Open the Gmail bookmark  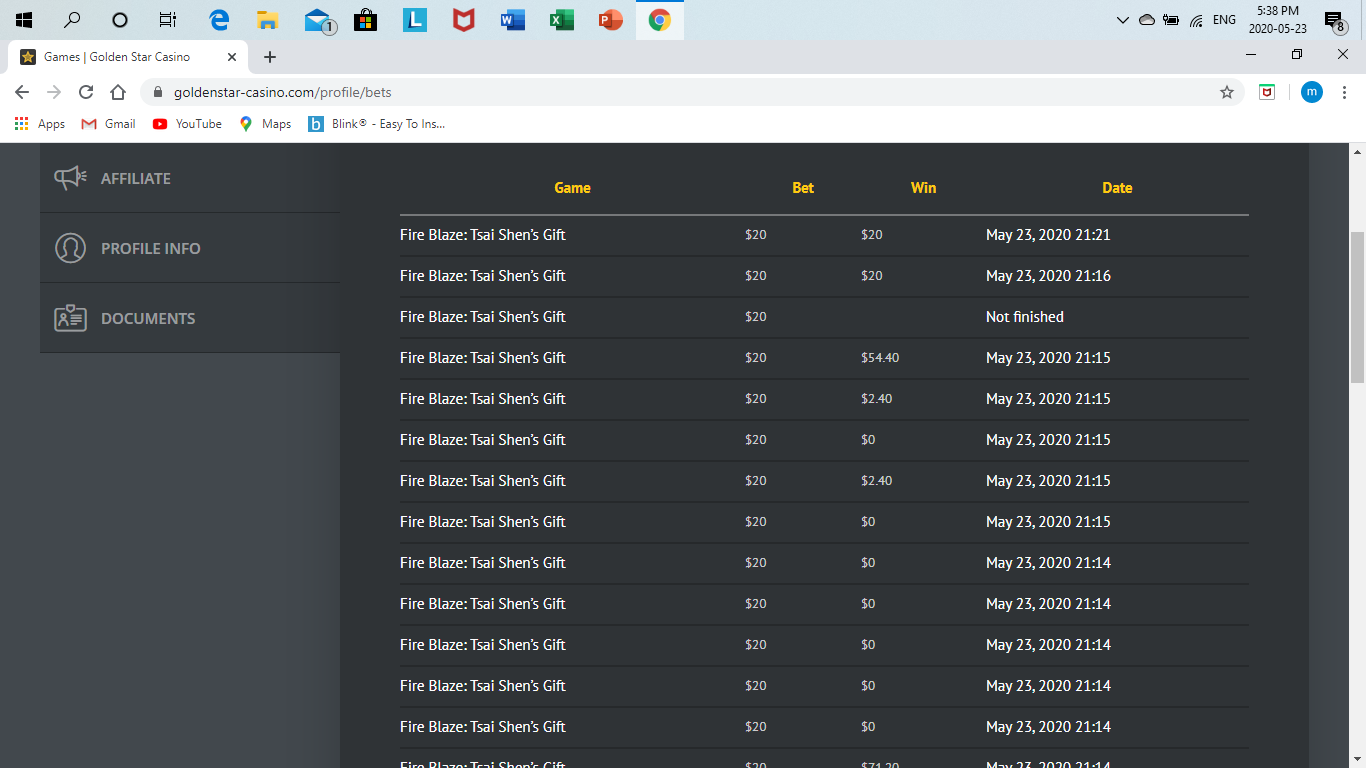[x=108, y=124]
